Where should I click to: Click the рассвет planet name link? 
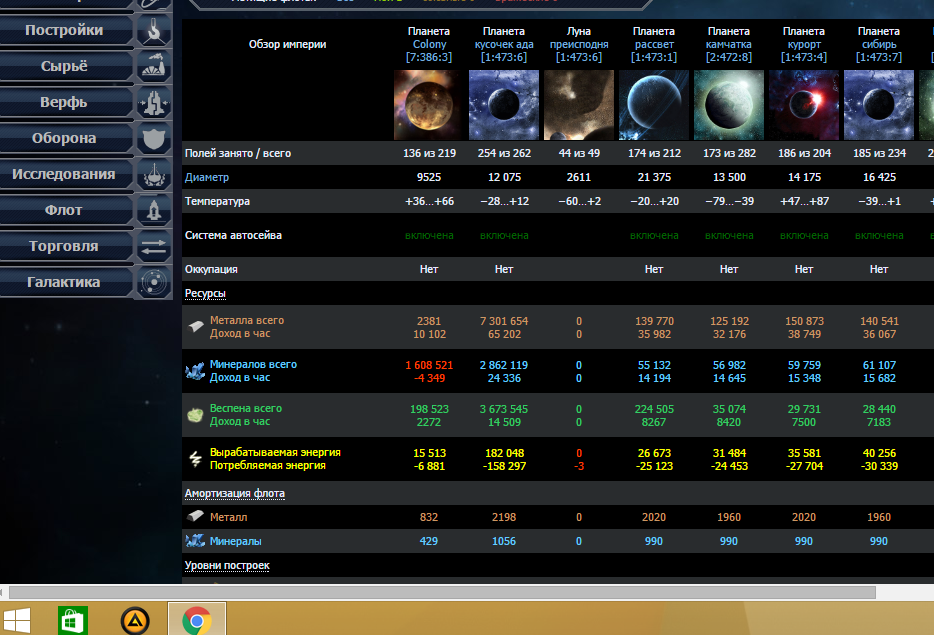click(x=654, y=44)
